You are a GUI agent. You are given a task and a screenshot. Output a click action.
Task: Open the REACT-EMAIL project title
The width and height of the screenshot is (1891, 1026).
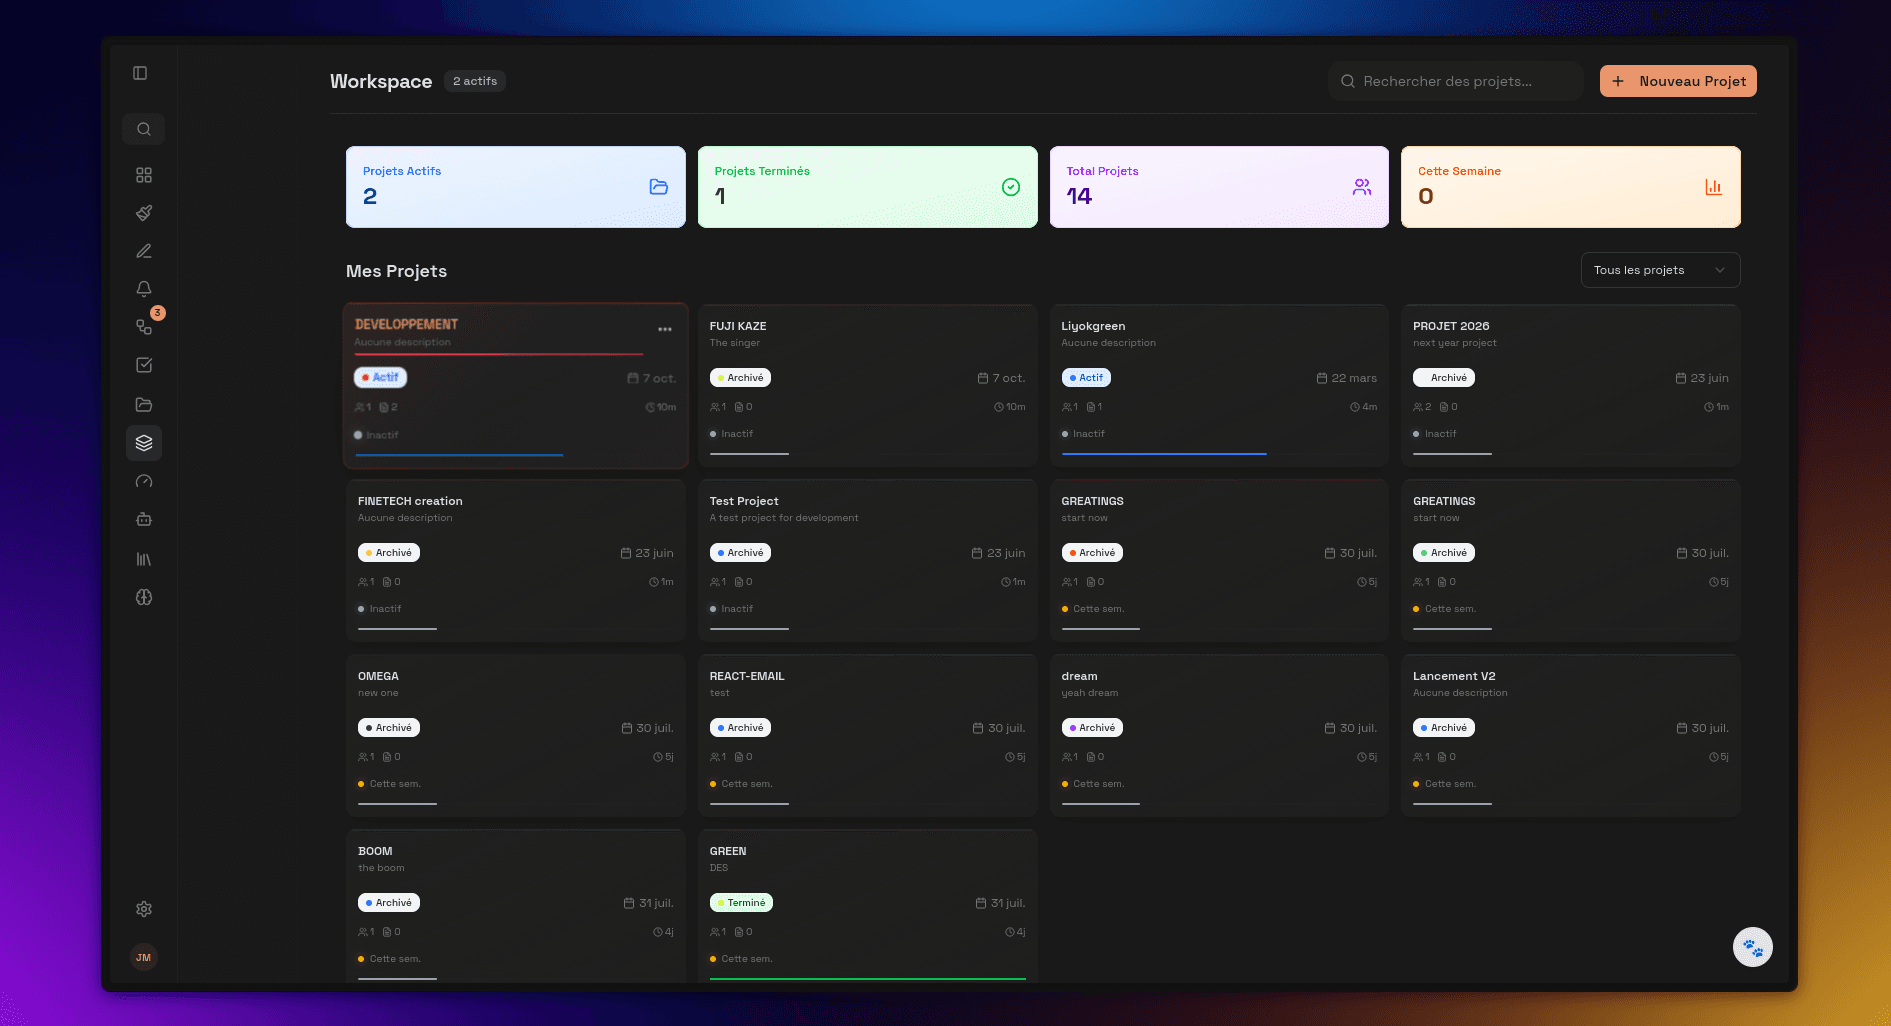[747, 676]
